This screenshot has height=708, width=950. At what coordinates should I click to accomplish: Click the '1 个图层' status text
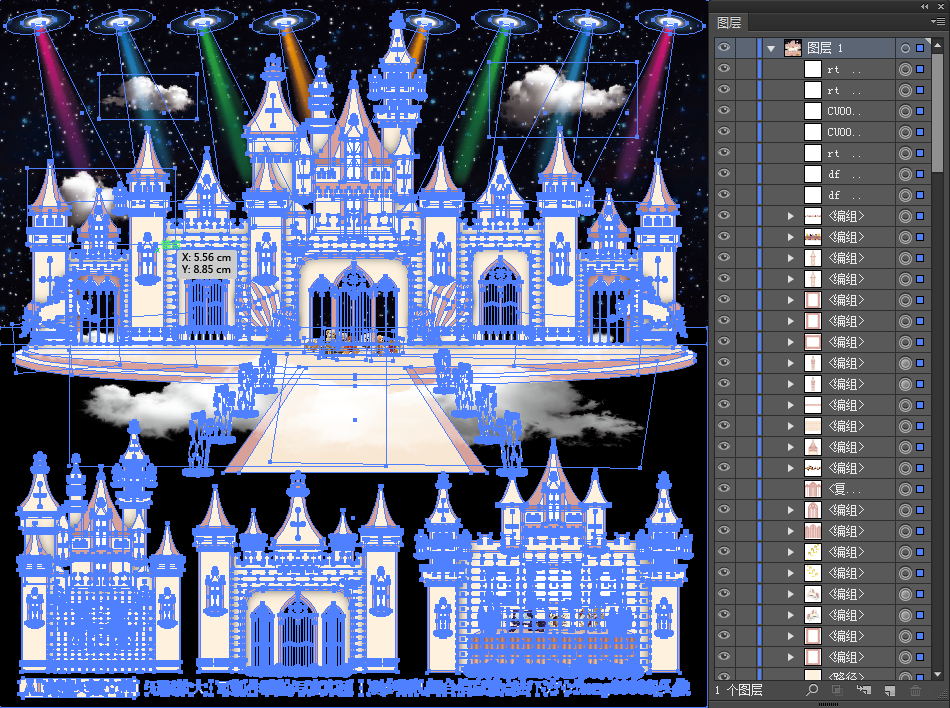click(x=739, y=690)
